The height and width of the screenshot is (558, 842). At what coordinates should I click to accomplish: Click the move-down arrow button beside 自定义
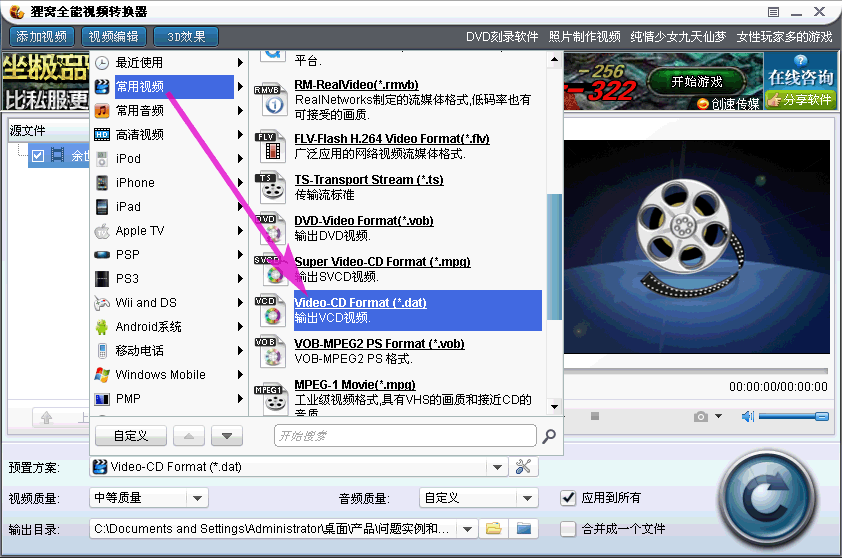(227, 436)
